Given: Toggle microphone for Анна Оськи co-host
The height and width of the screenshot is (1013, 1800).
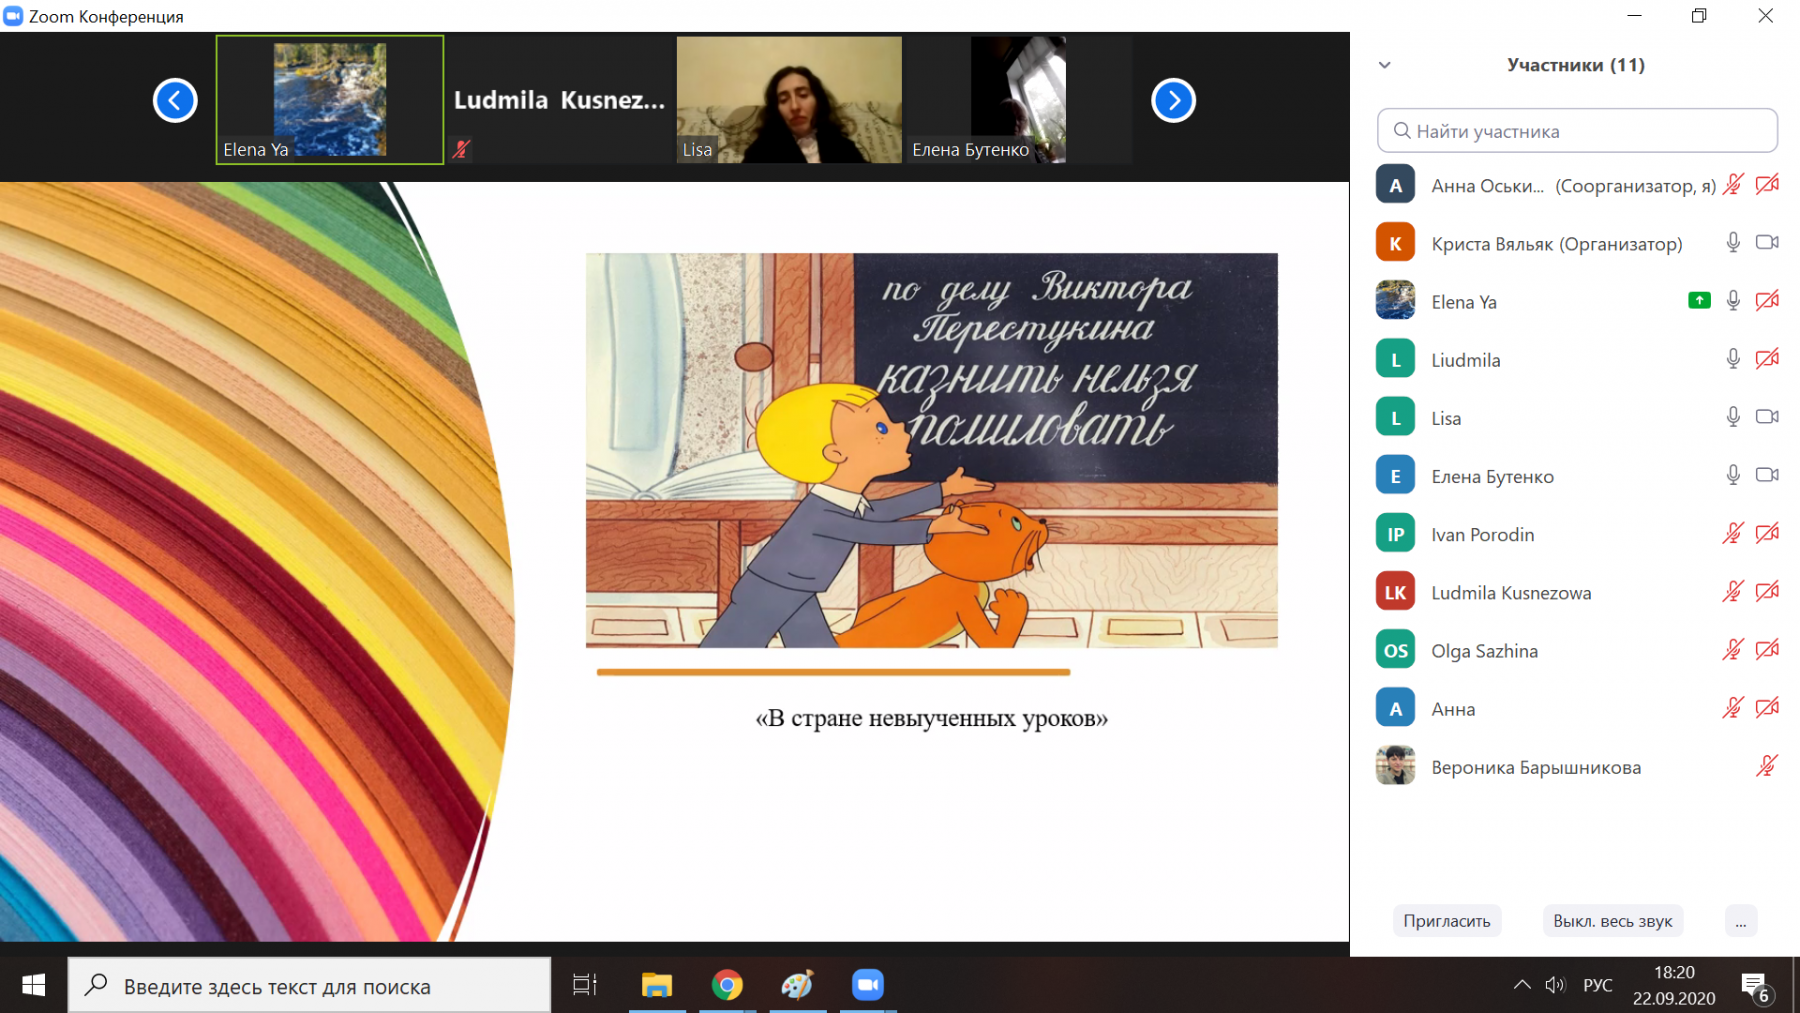Looking at the screenshot, I should (1733, 185).
